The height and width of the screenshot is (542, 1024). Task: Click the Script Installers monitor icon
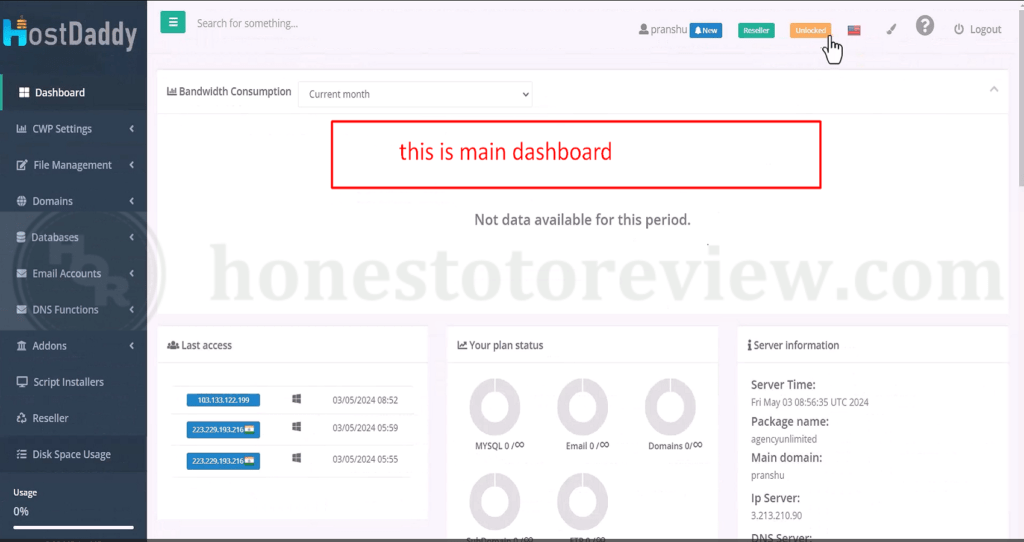coord(22,382)
